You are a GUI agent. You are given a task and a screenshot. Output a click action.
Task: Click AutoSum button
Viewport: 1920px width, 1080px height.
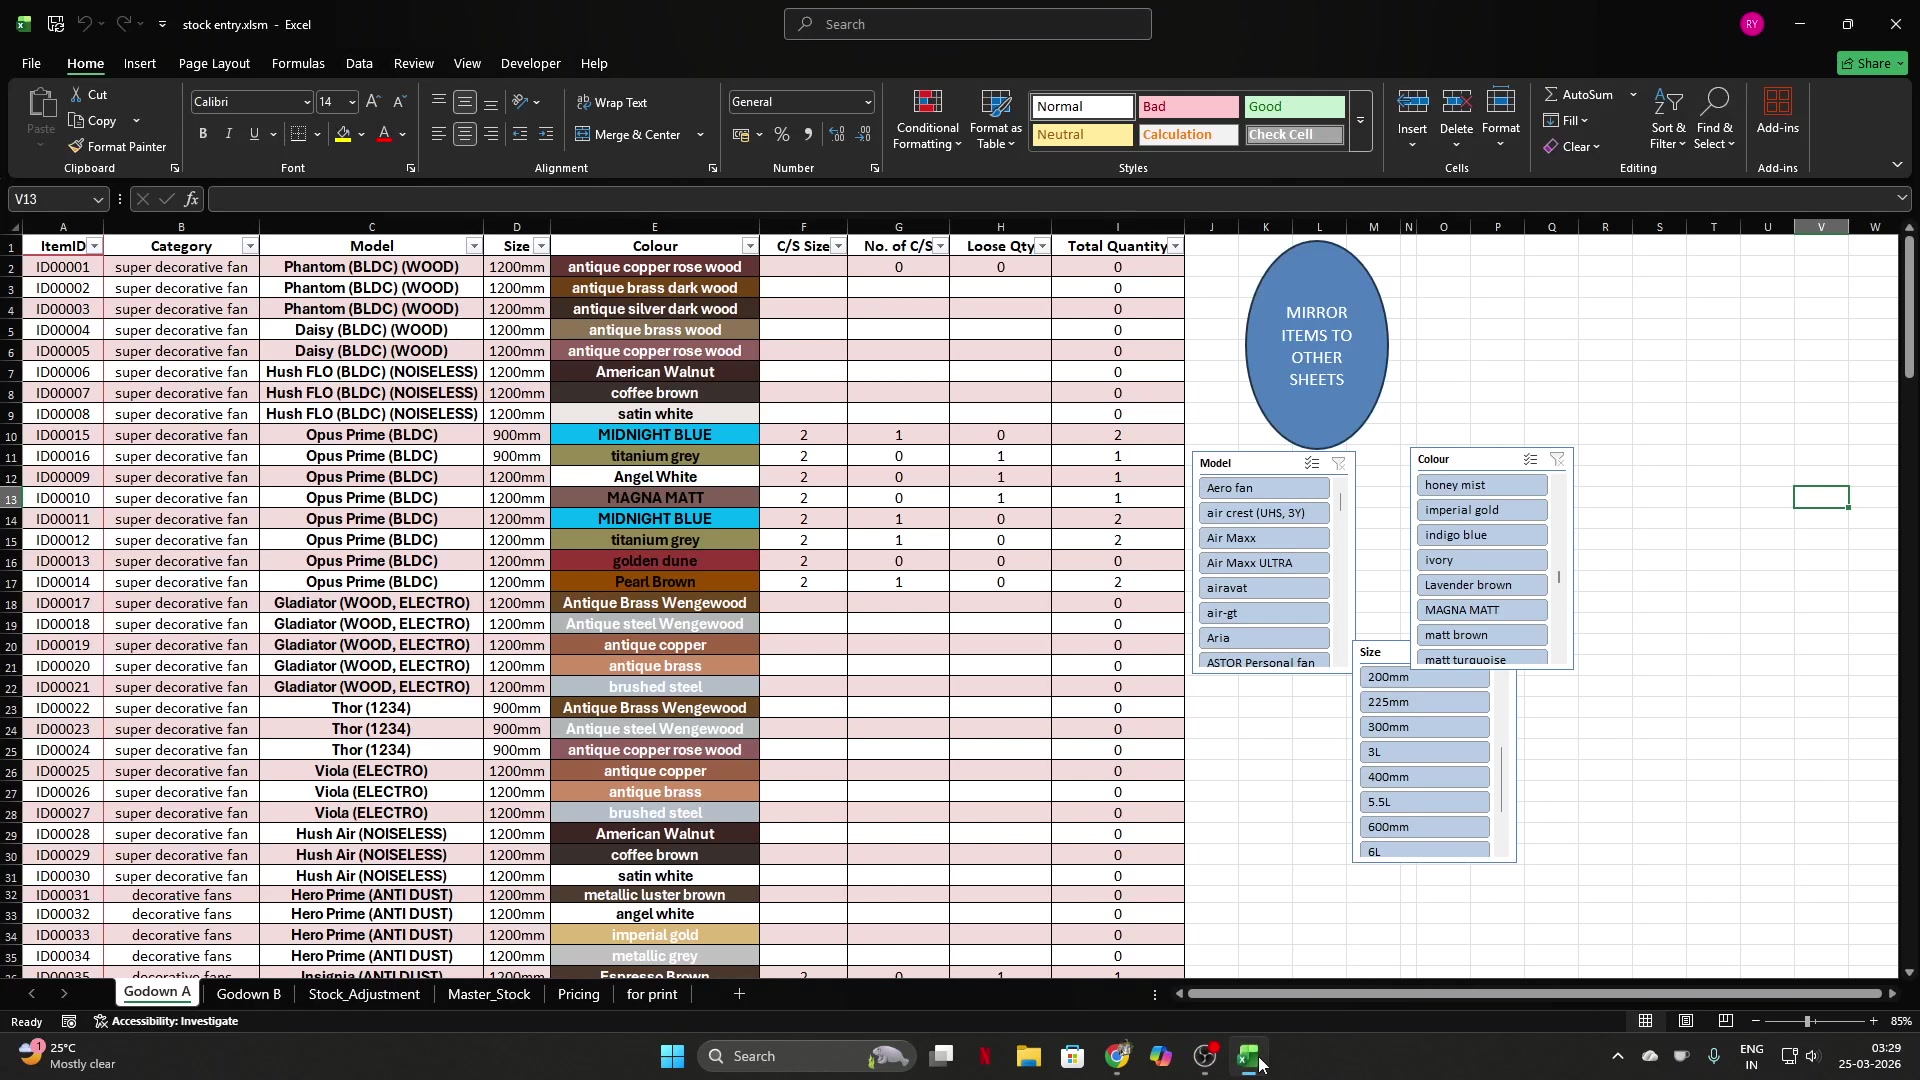click(1580, 94)
